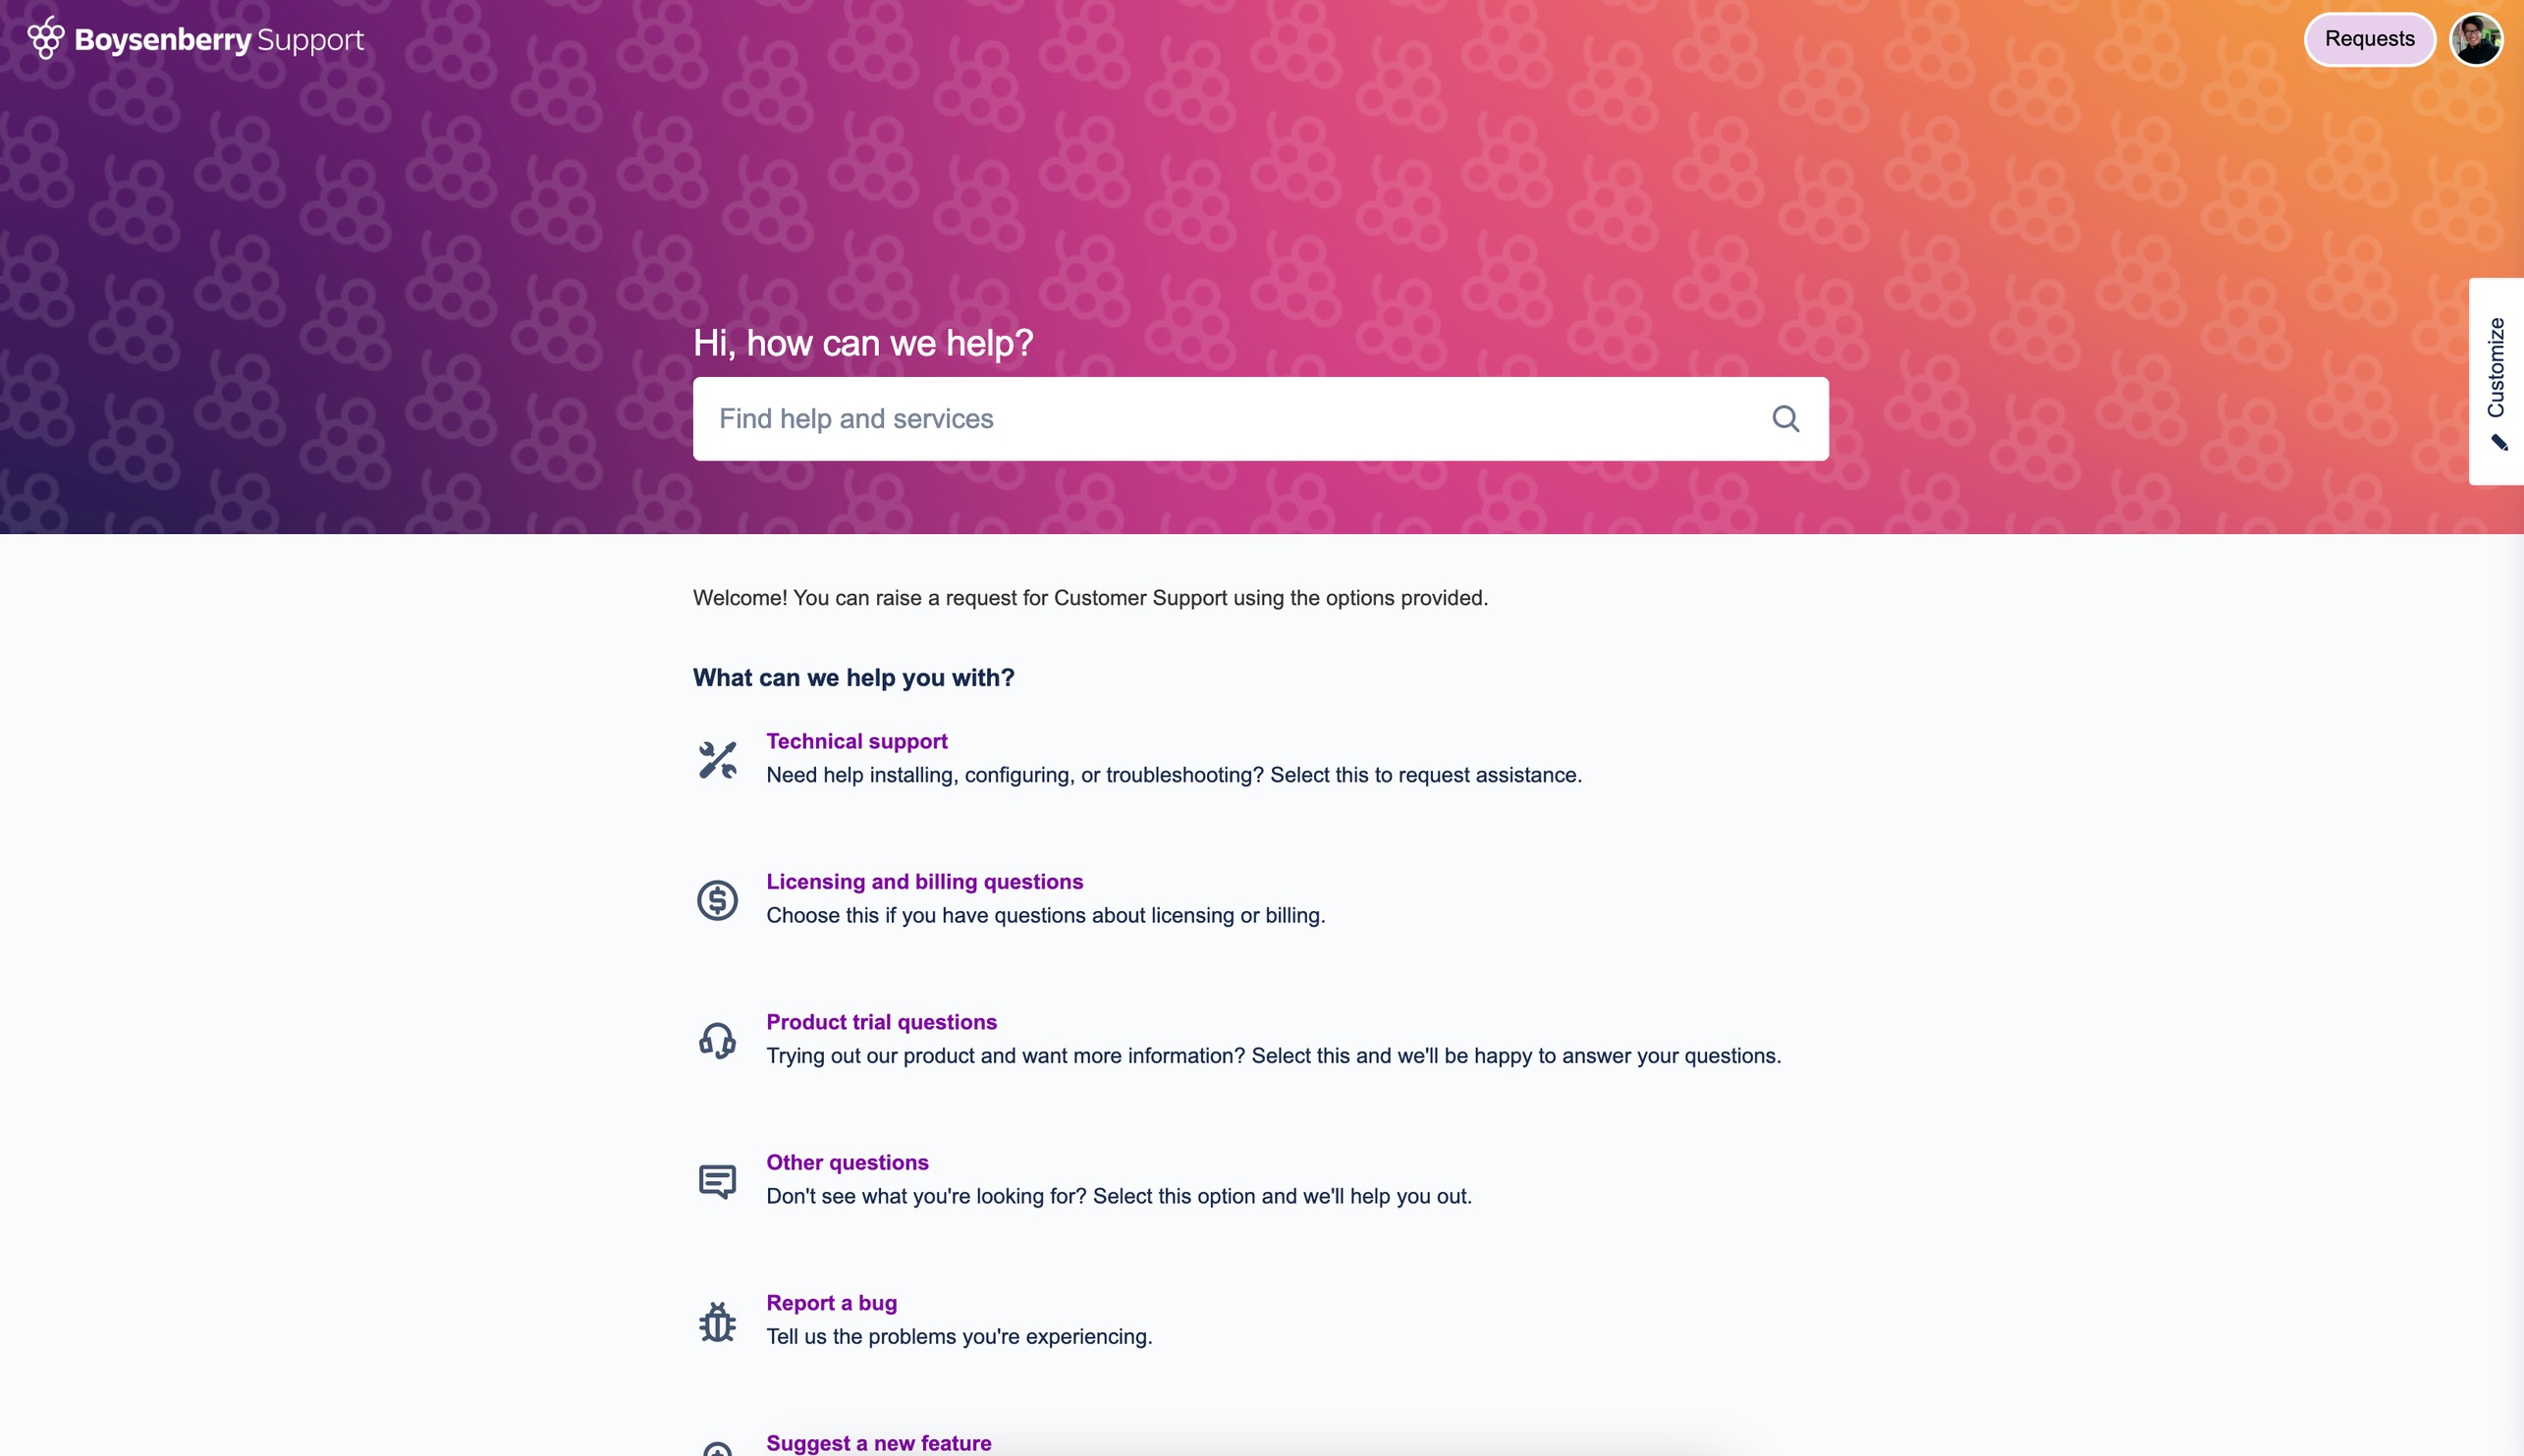Open Product trial questions section
Screen dimensions: 2524x1456
(x=882, y=1021)
